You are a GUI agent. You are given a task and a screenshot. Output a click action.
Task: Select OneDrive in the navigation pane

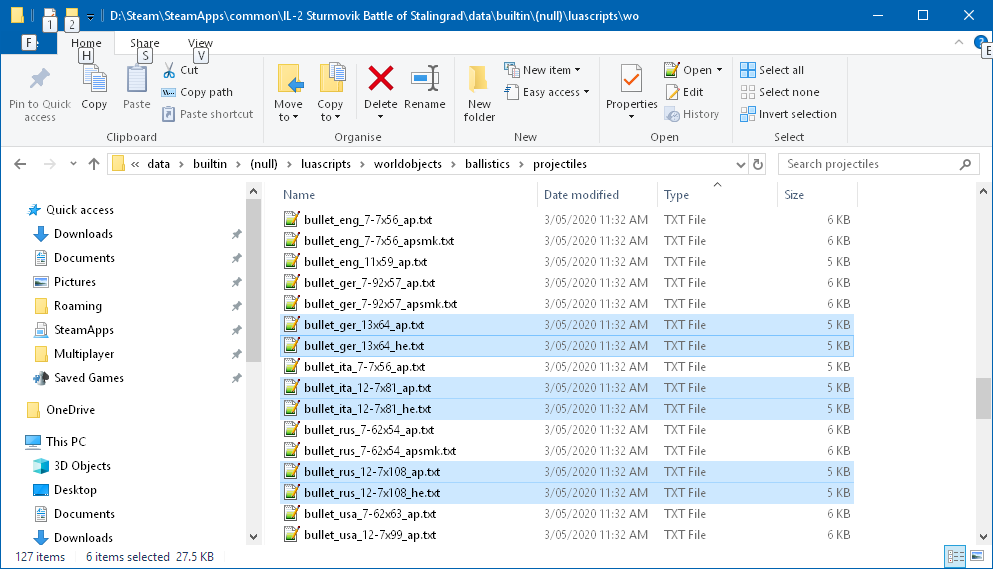tap(70, 410)
